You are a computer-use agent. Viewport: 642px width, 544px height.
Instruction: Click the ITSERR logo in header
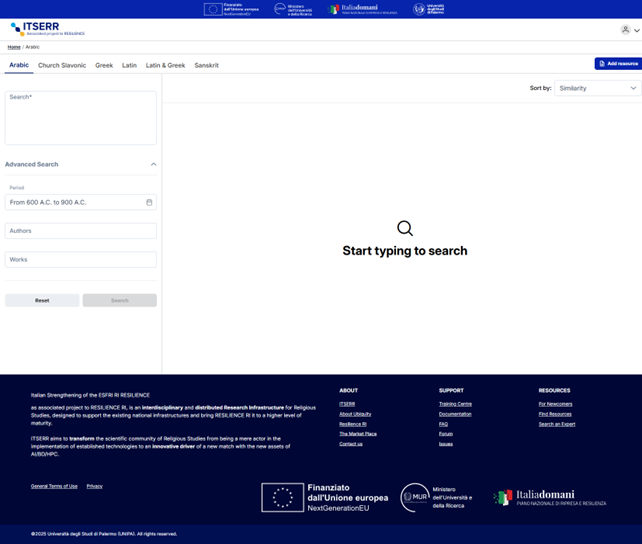(47, 30)
